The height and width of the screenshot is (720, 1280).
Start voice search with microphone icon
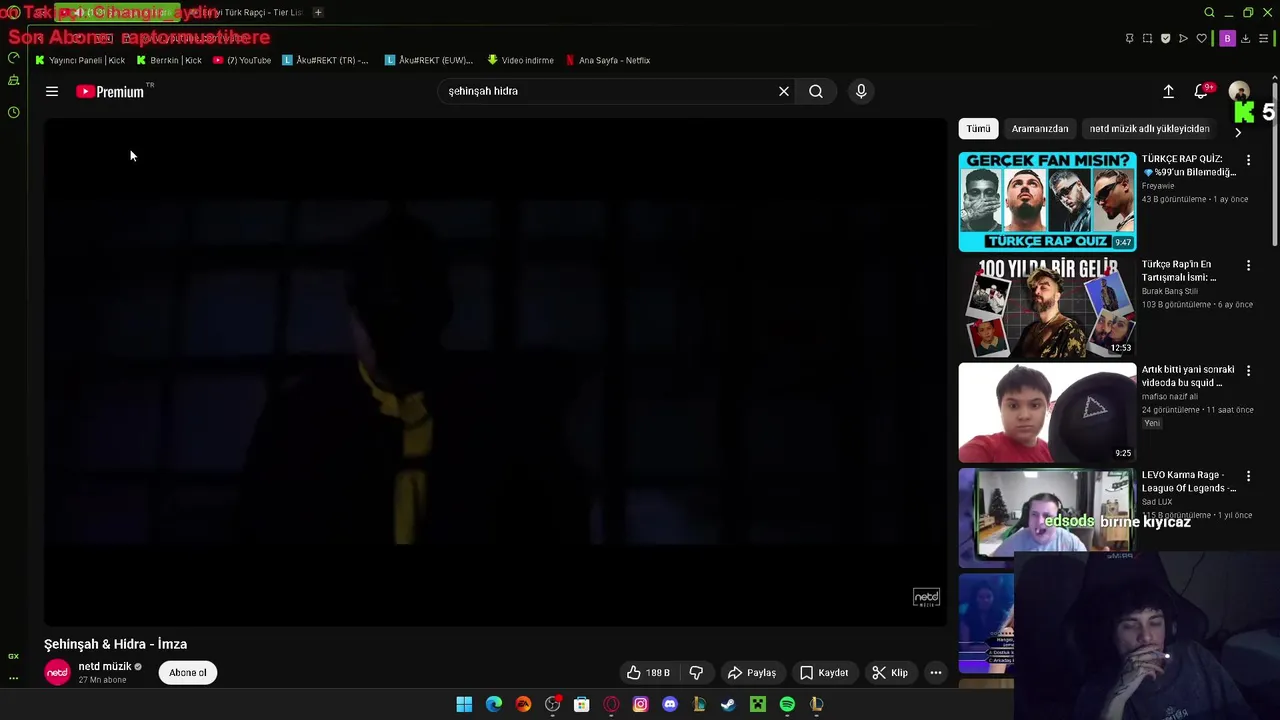(x=861, y=91)
